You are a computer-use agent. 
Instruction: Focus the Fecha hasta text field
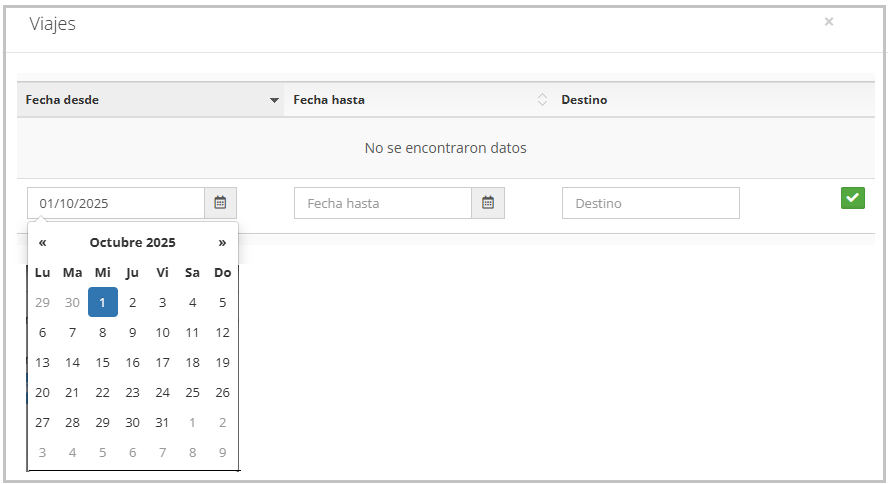[383, 203]
